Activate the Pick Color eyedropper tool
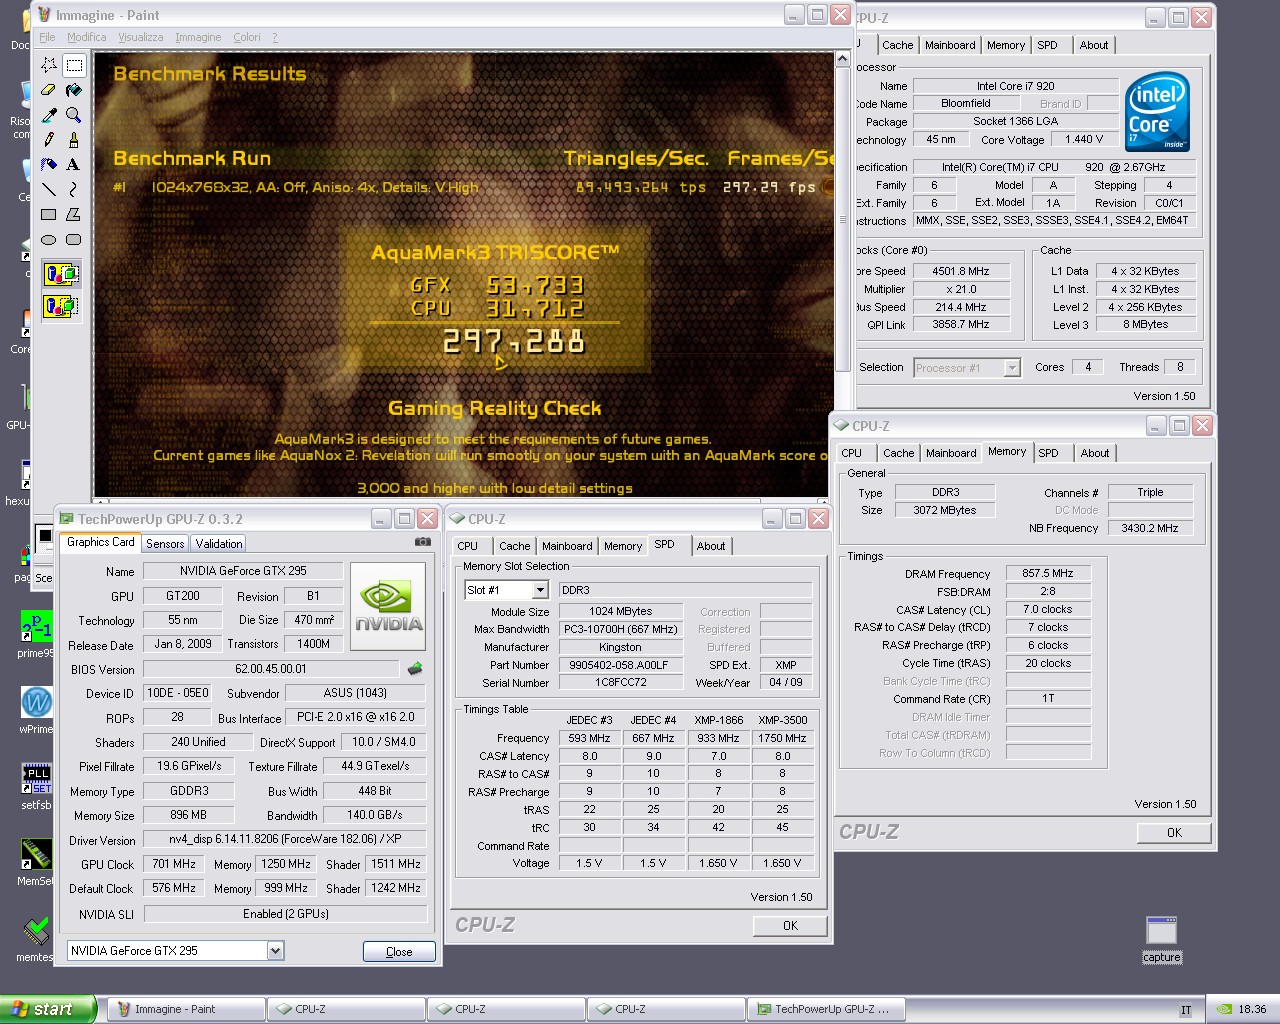Viewport: 1280px width, 1024px height. [48, 115]
